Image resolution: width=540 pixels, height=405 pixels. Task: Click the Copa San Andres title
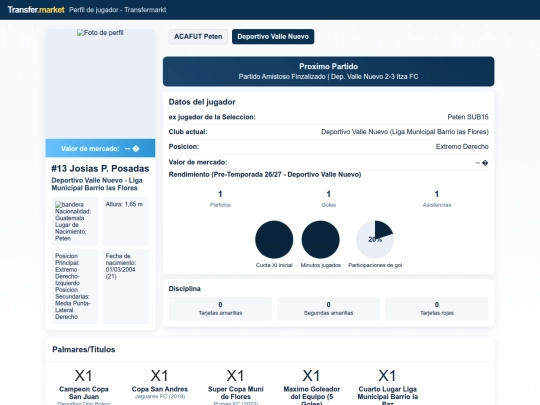coord(160,389)
